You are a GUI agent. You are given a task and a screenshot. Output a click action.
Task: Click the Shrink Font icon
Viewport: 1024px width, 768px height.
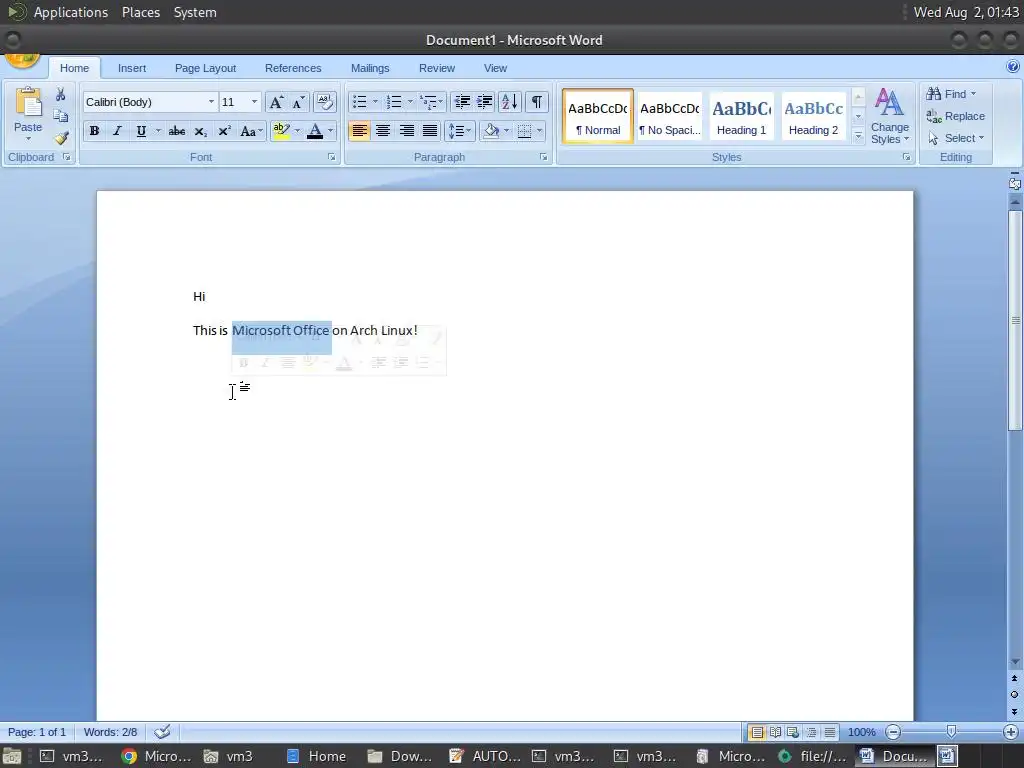(298, 102)
